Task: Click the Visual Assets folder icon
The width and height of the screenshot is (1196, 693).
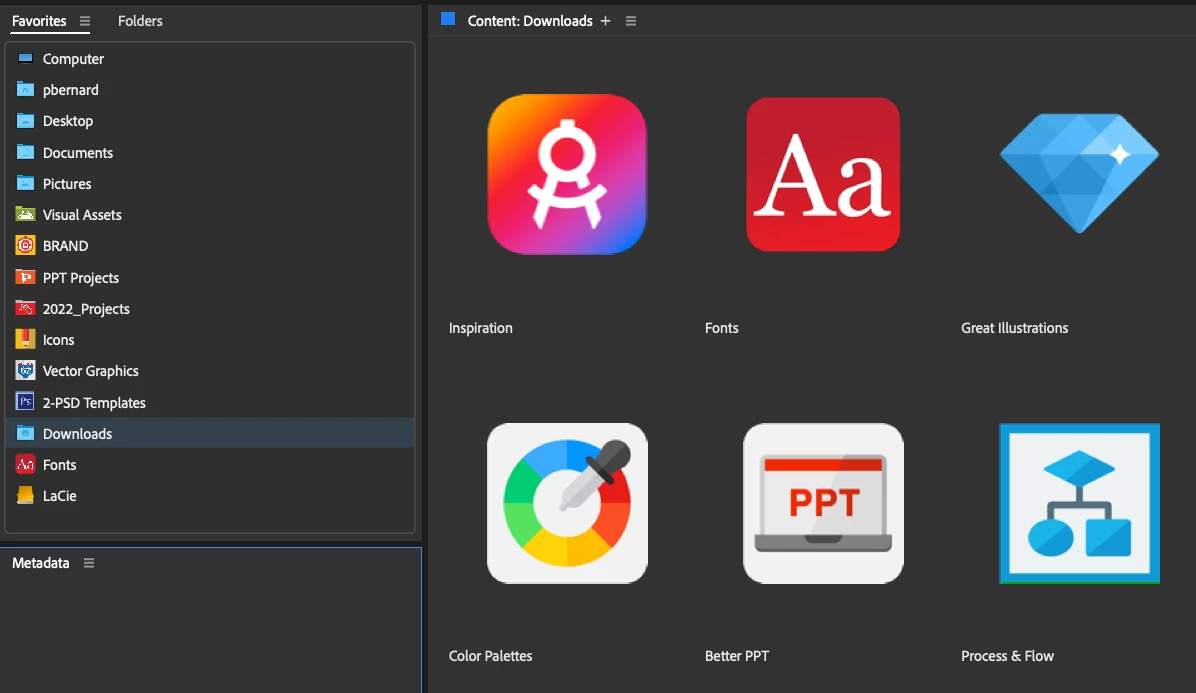Action: click(25, 214)
